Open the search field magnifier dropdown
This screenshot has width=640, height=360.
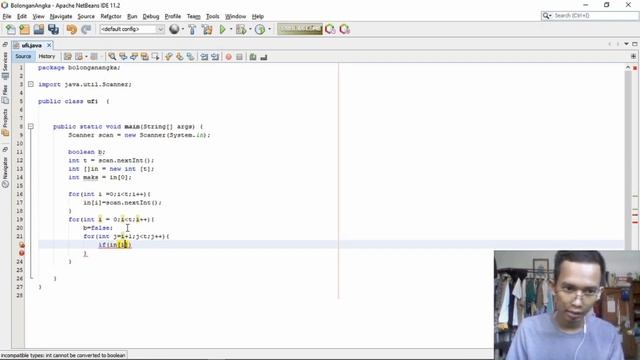[547, 16]
